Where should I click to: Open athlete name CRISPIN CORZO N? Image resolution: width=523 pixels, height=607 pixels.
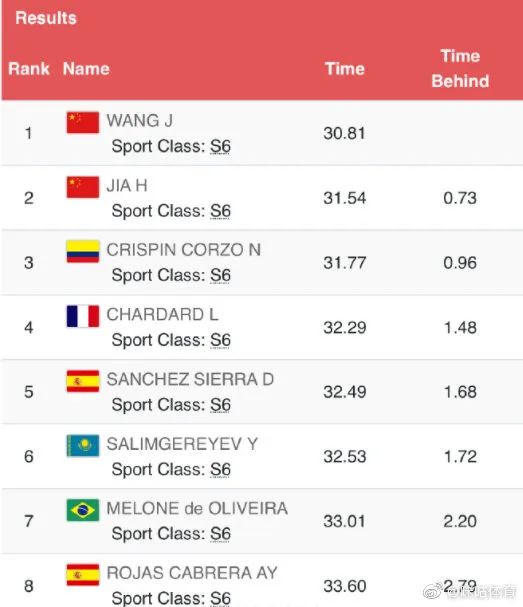(x=183, y=250)
